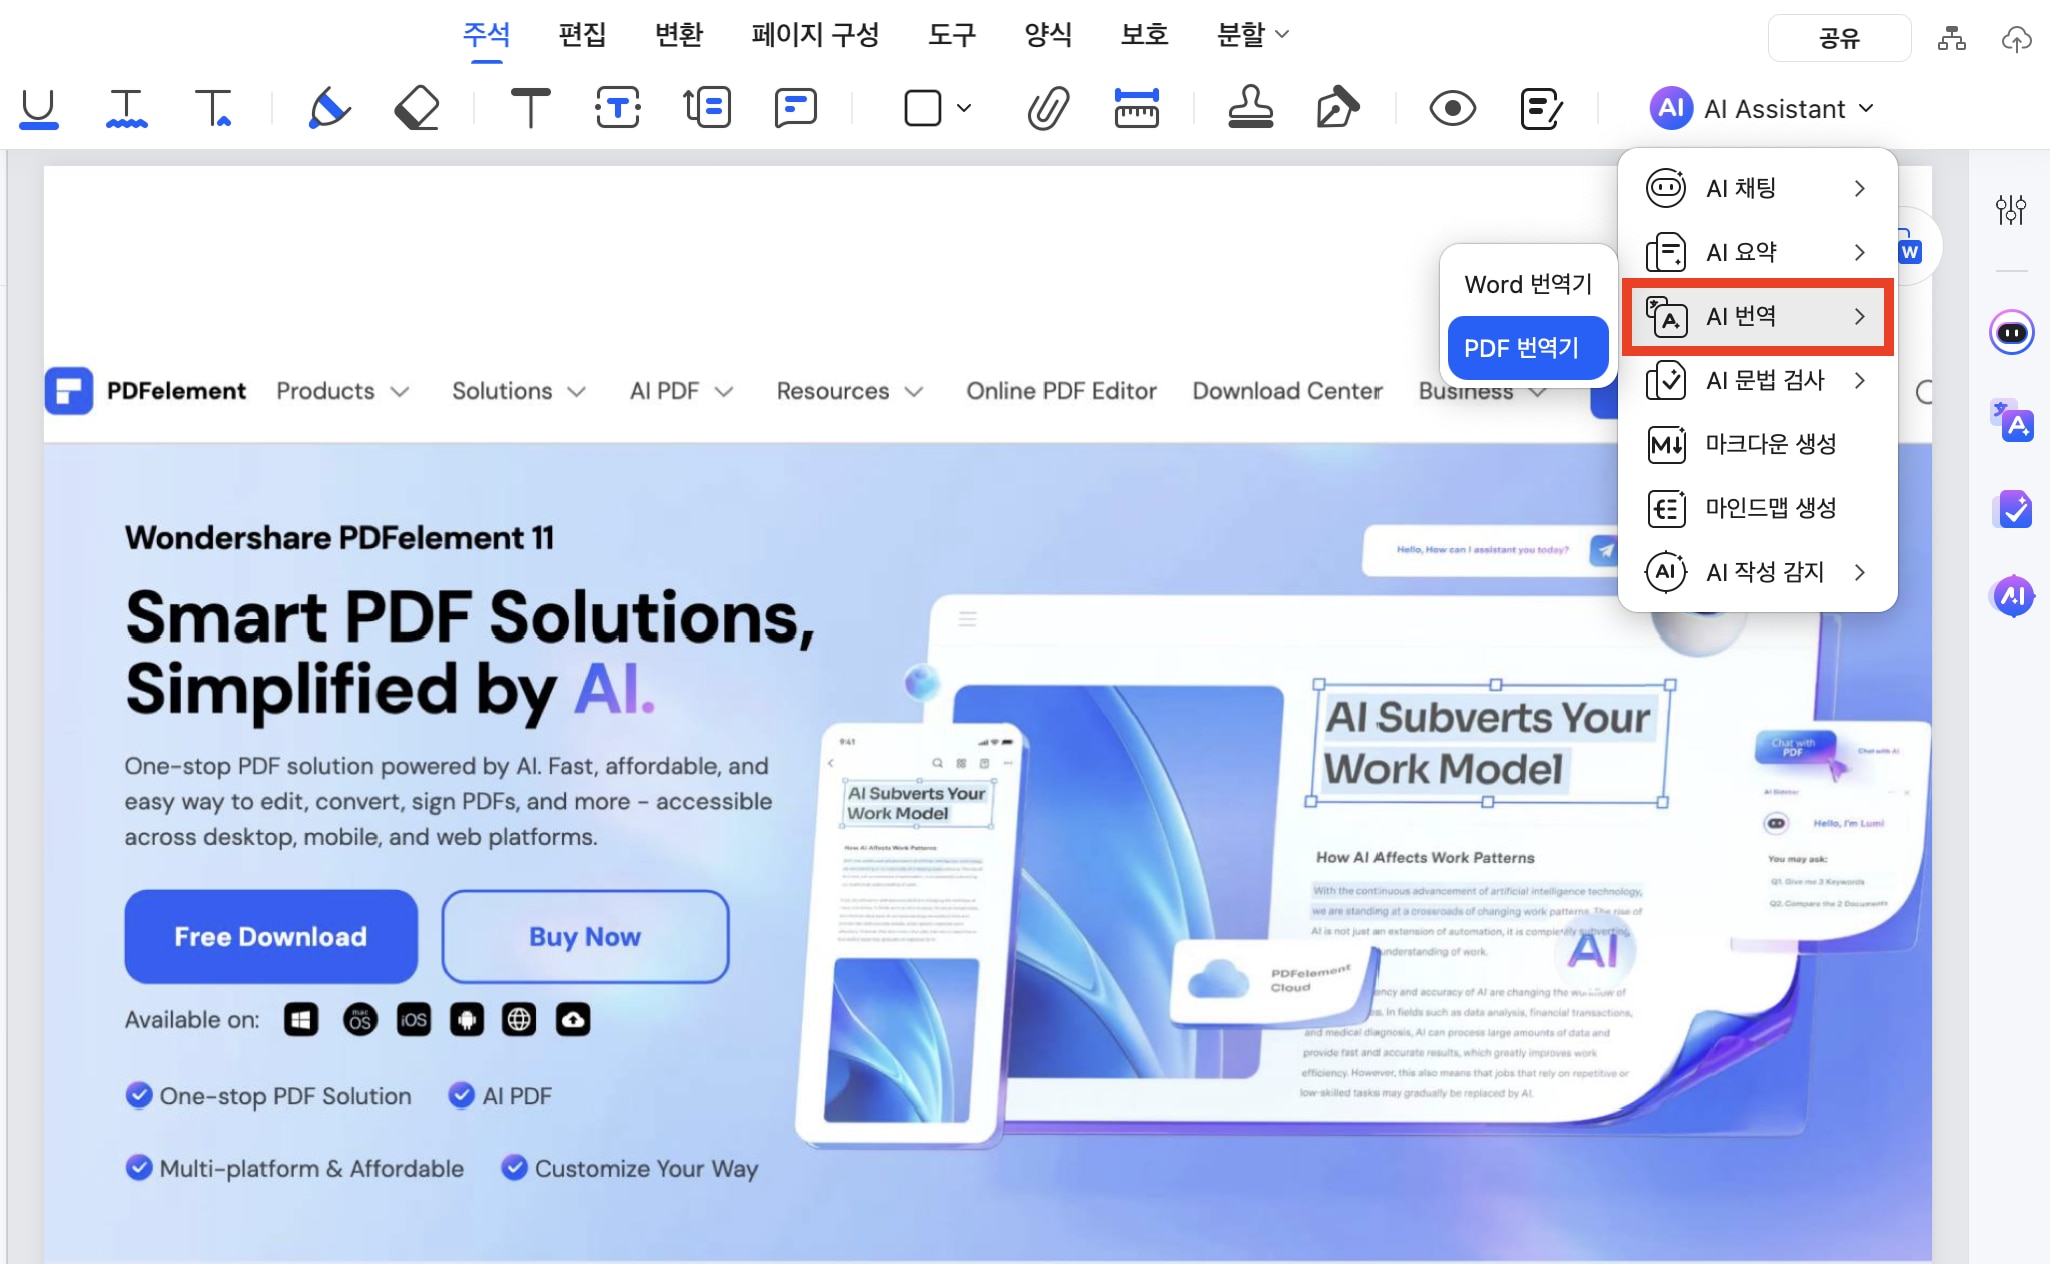
Task: Click the Free Download button
Action: coord(271,937)
